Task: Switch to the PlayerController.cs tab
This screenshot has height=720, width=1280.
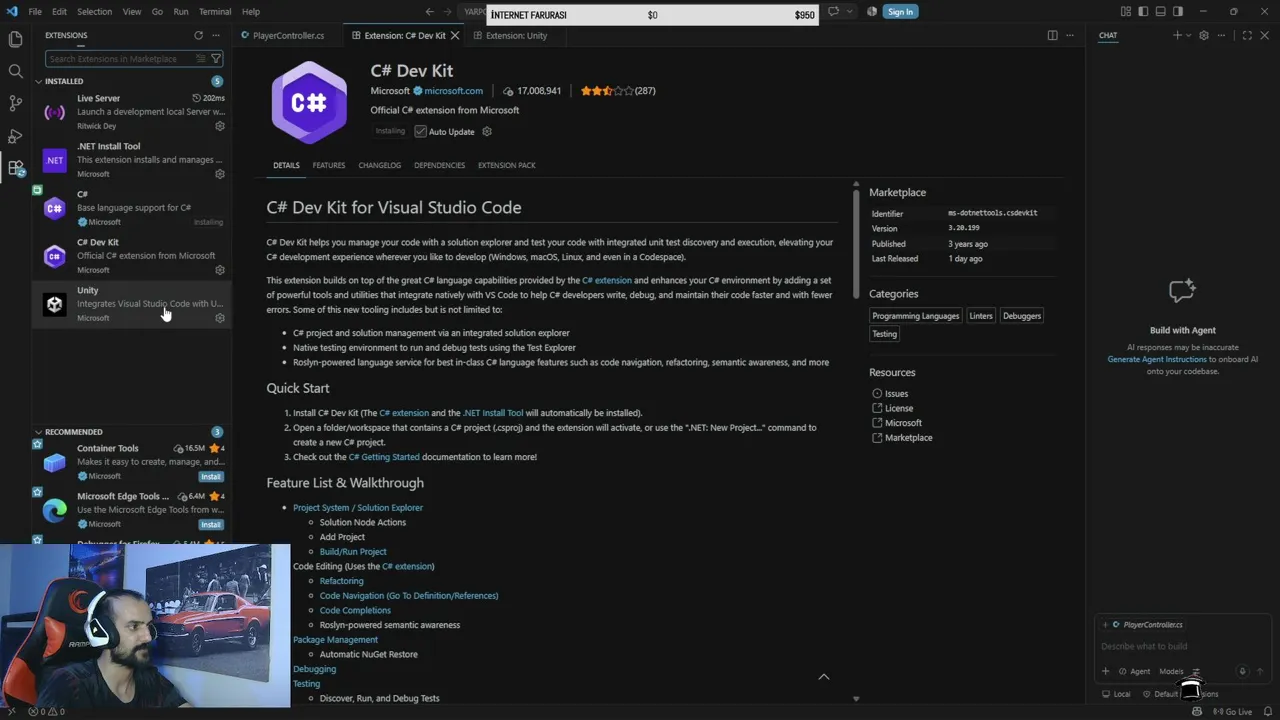Action: [288, 35]
